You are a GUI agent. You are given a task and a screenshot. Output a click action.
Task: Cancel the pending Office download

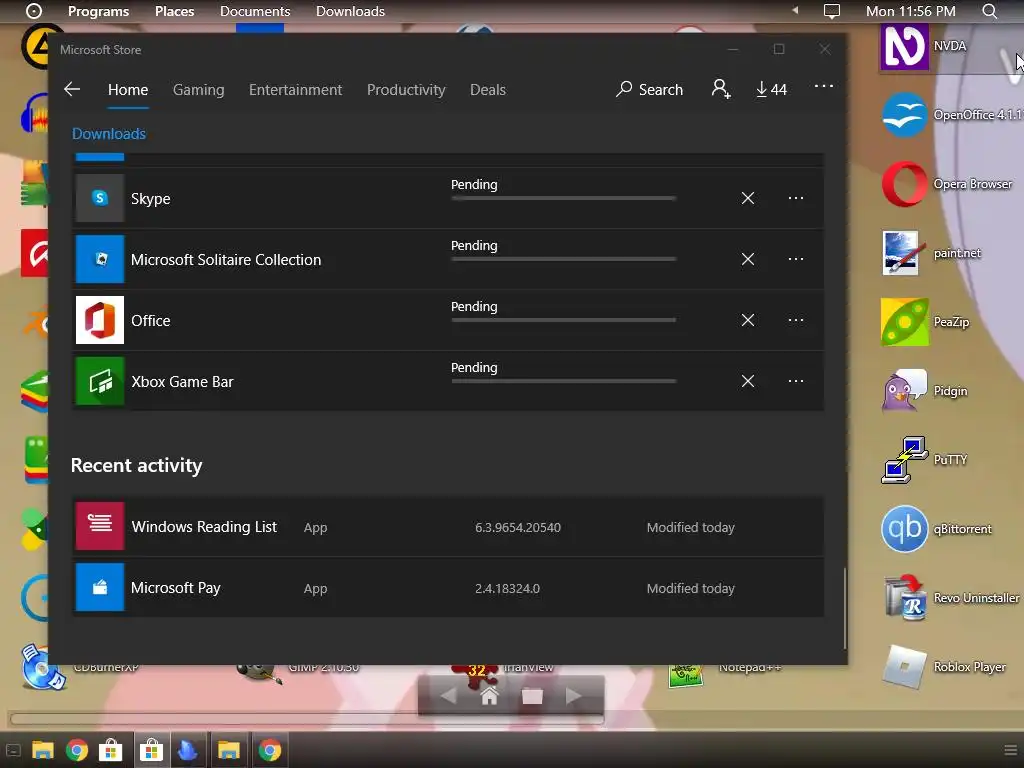pos(748,320)
